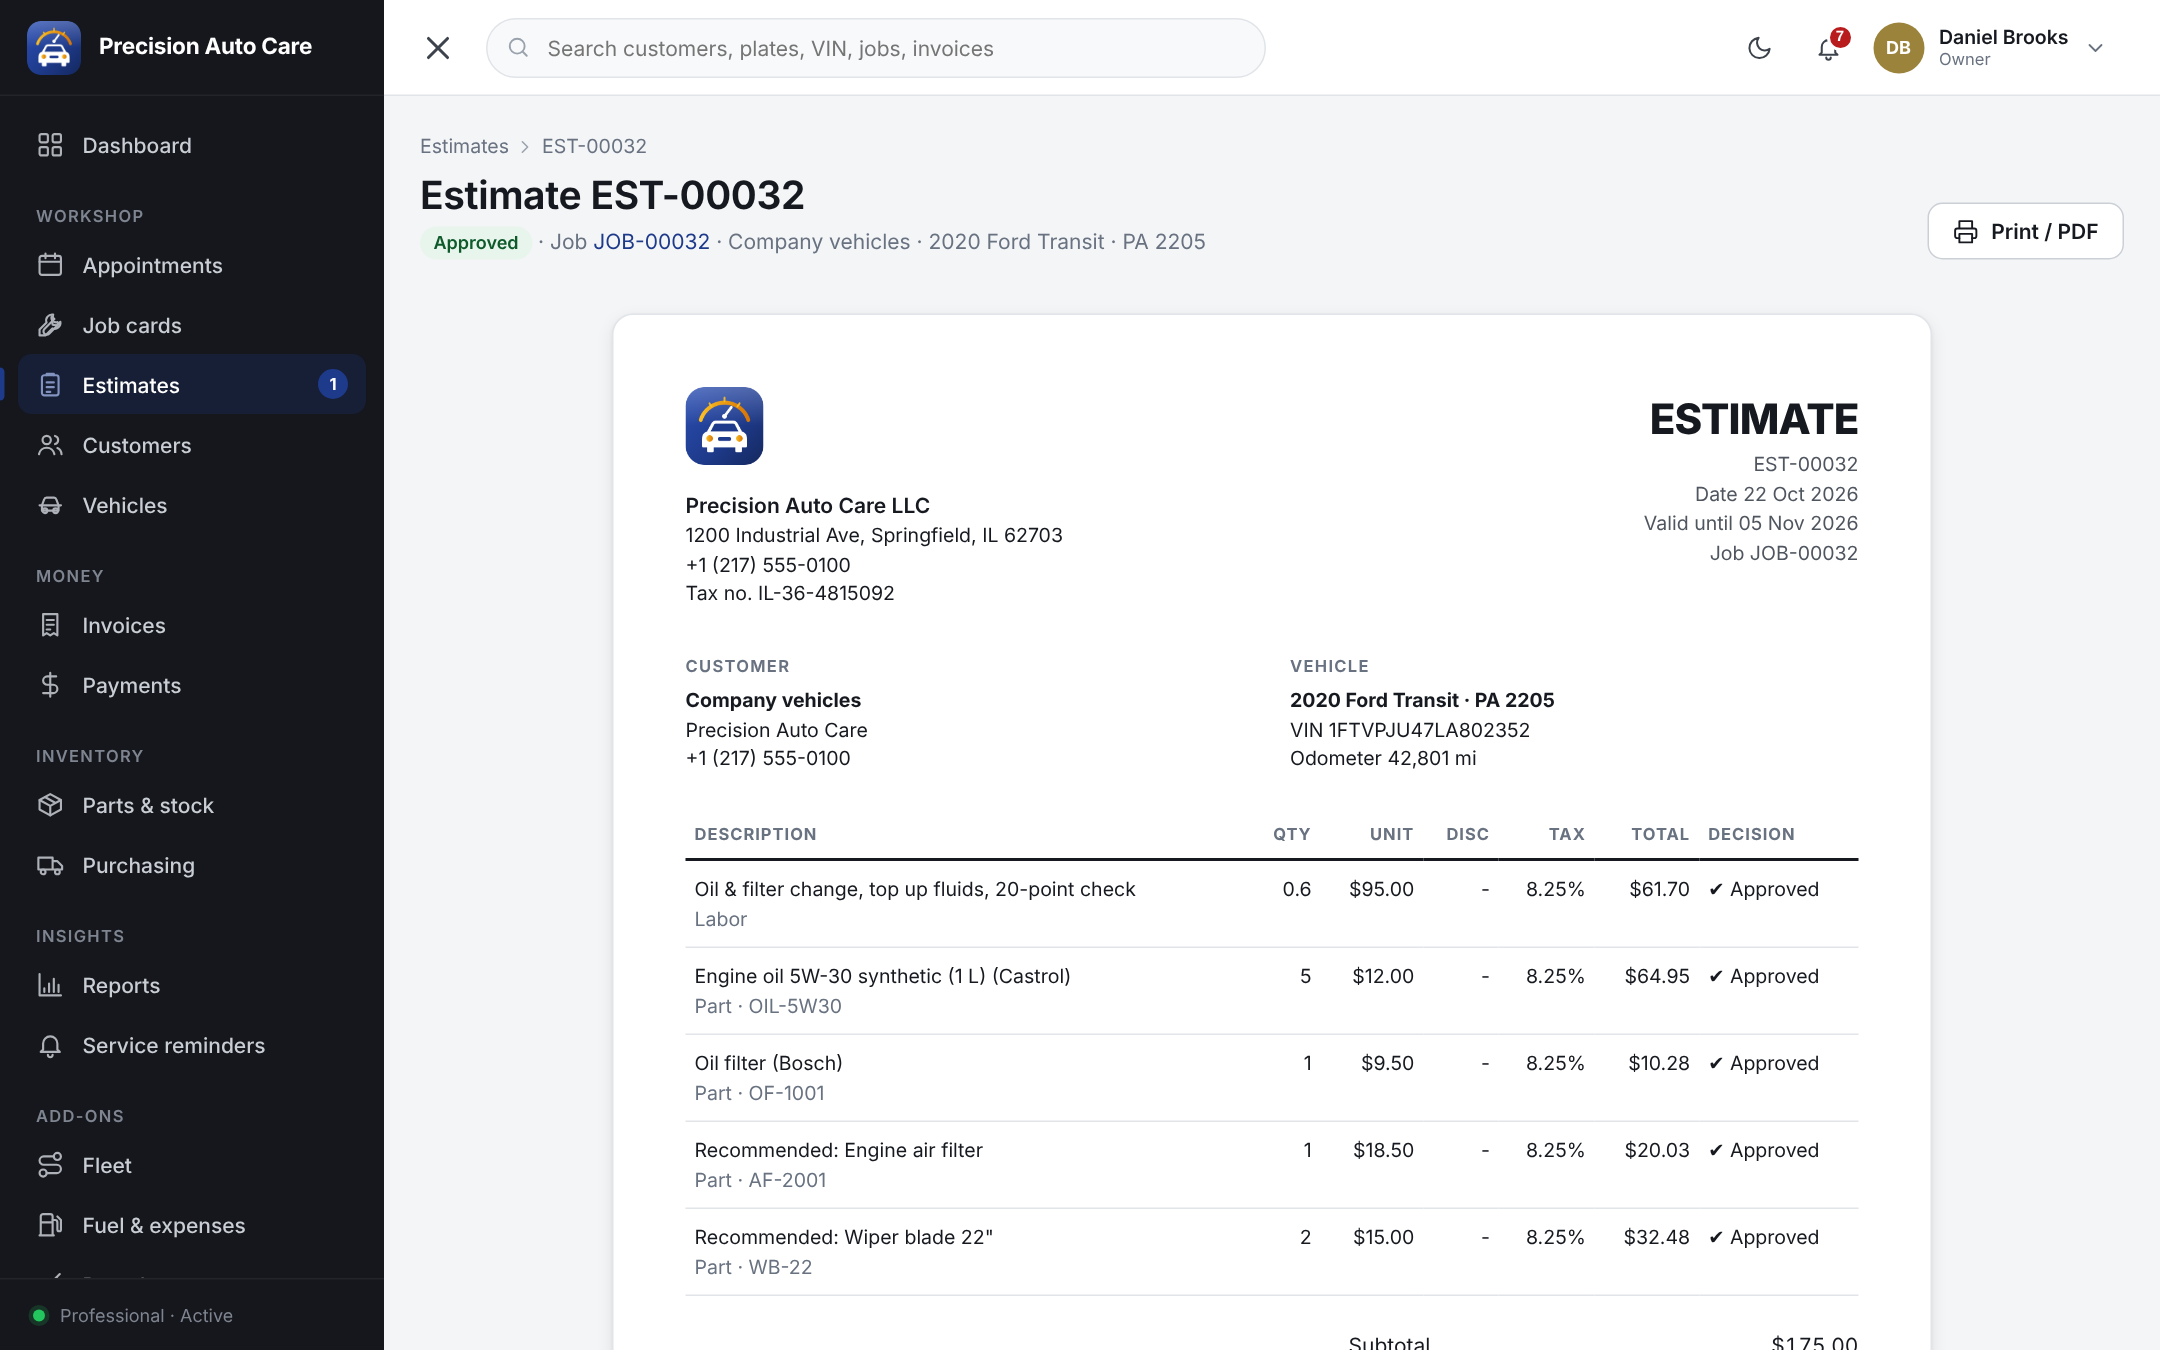Click the Print / PDF button
Viewport: 2160px width, 1350px height.
[x=2025, y=232]
